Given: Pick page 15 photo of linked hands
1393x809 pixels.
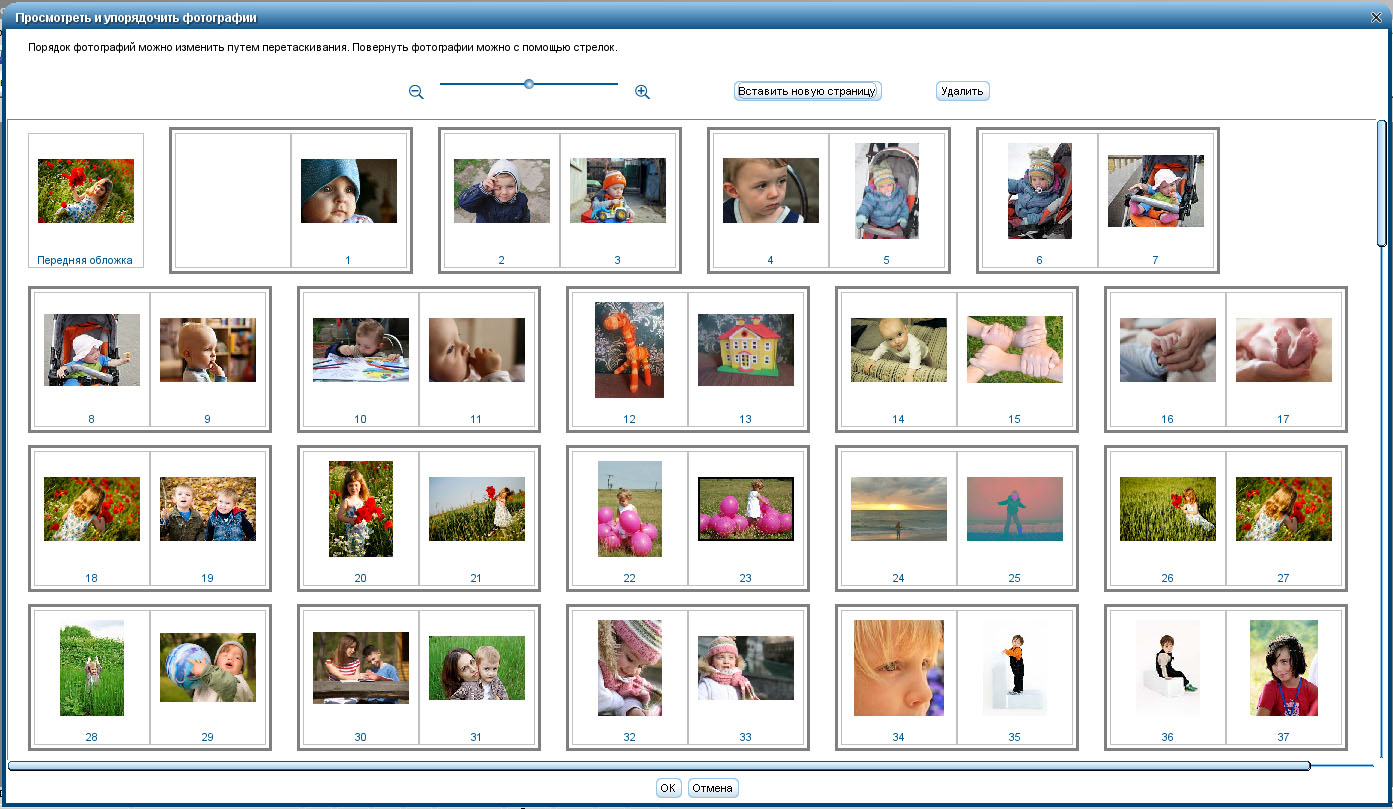Looking at the screenshot, I should (x=1014, y=350).
